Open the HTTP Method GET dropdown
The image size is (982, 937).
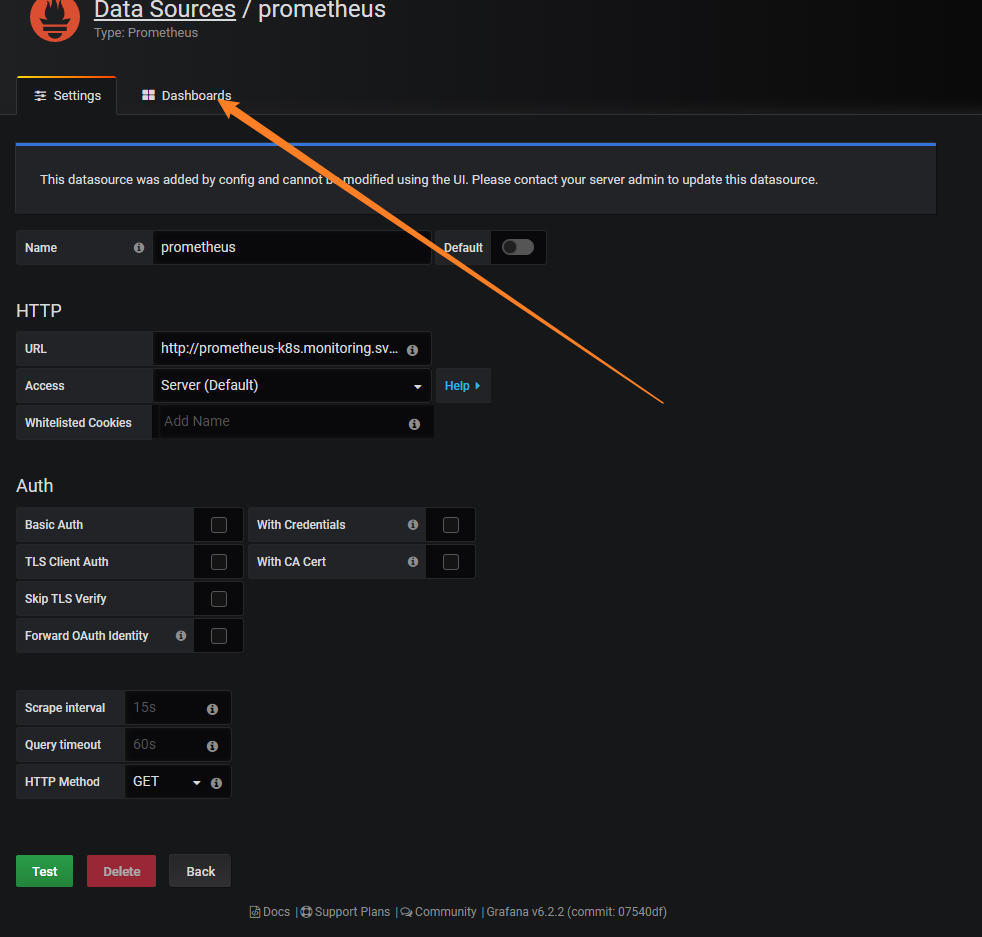166,782
